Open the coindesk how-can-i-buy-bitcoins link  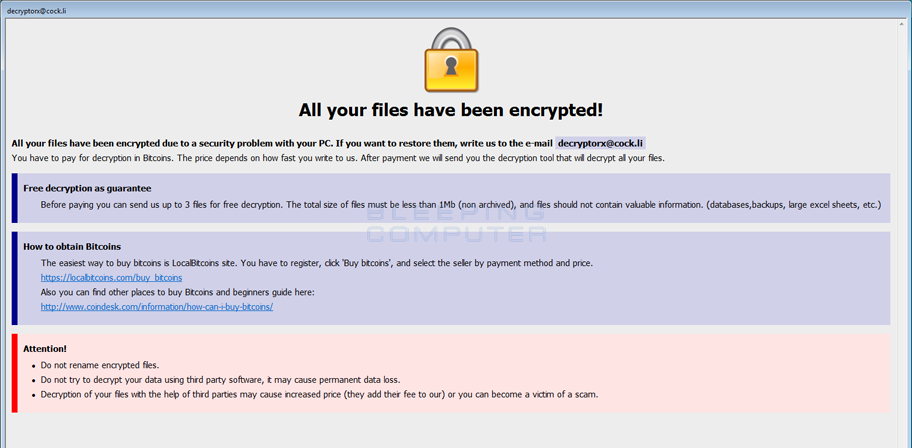(x=157, y=307)
